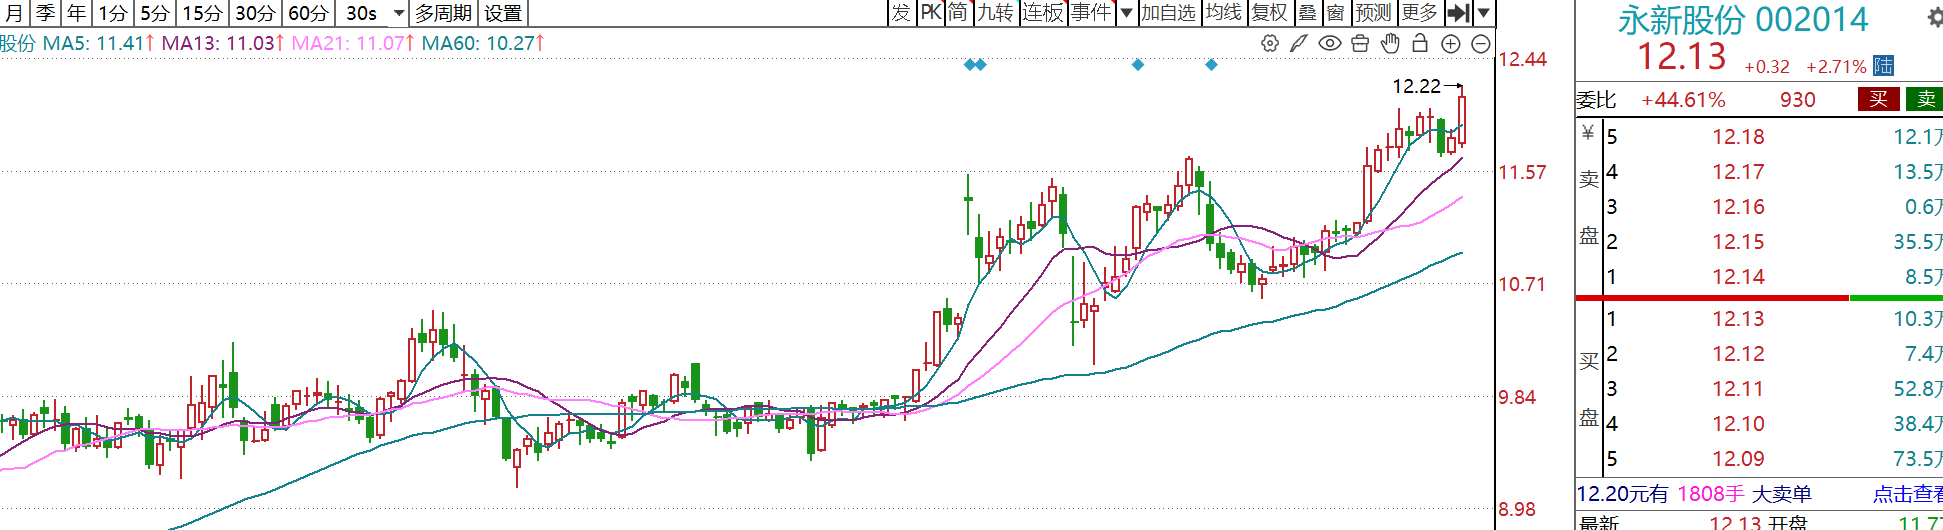Viewport: 1943px width, 530px height.
Task: Expand the 30s period dropdown
Action: coord(399,14)
